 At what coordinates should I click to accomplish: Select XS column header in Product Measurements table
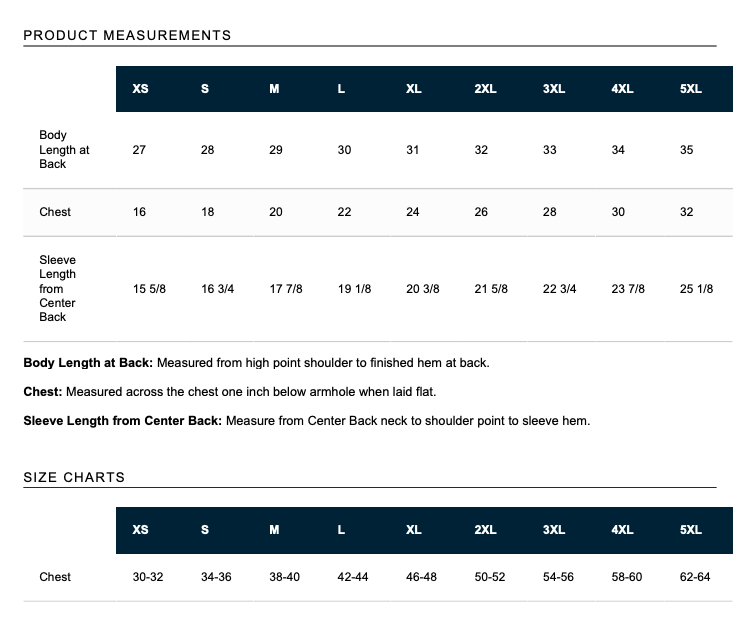(140, 89)
